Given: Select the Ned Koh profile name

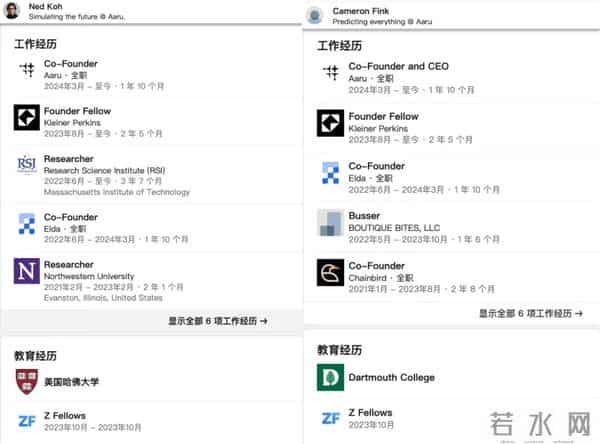Looking at the screenshot, I should pos(46,6).
